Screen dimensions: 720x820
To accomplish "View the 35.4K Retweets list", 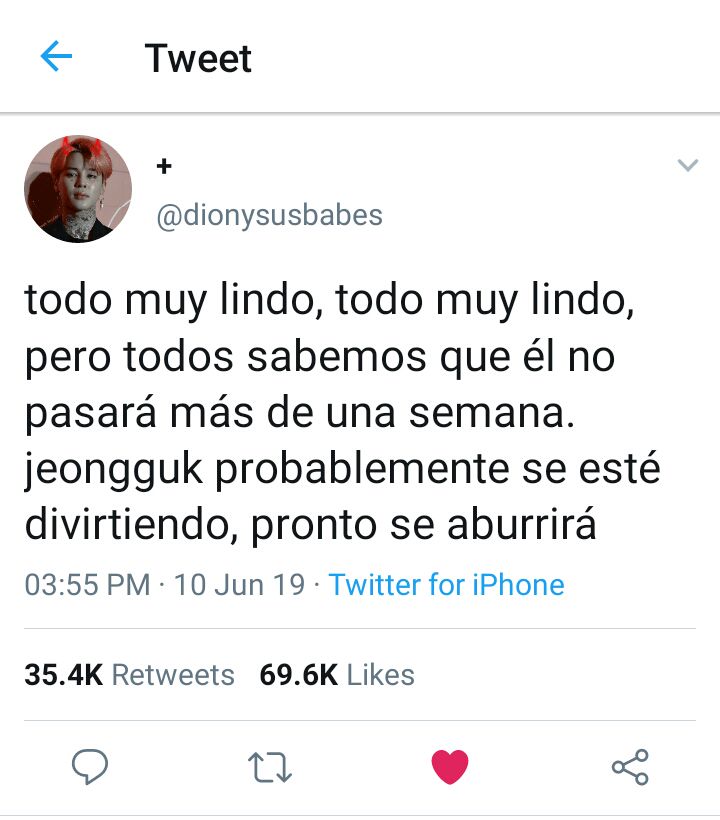I will (129, 675).
